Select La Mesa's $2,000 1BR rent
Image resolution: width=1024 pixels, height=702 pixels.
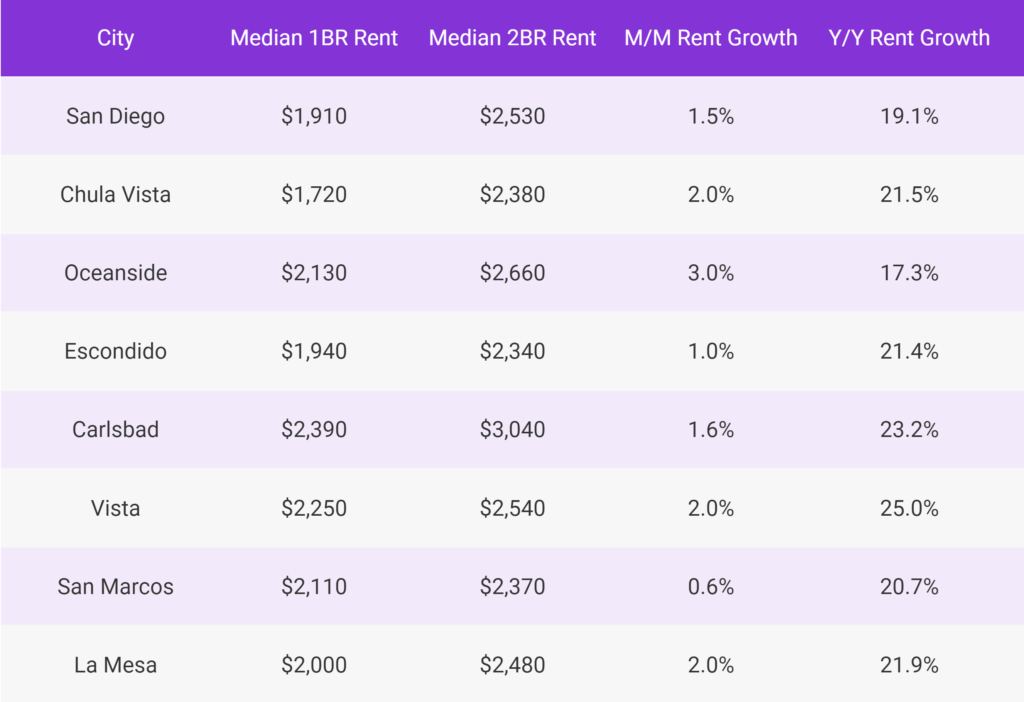pos(314,665)
